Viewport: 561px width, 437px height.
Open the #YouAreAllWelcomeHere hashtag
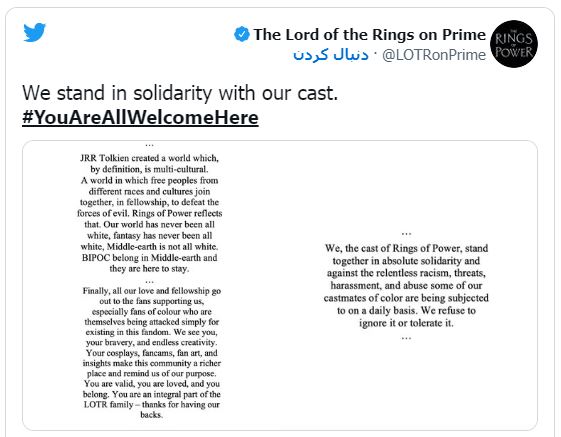pos(140,117)
